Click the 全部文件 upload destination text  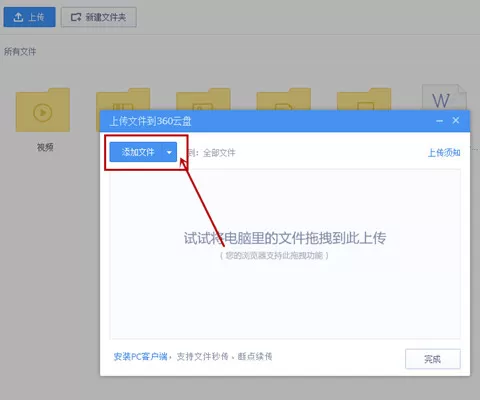pos(219,153)
